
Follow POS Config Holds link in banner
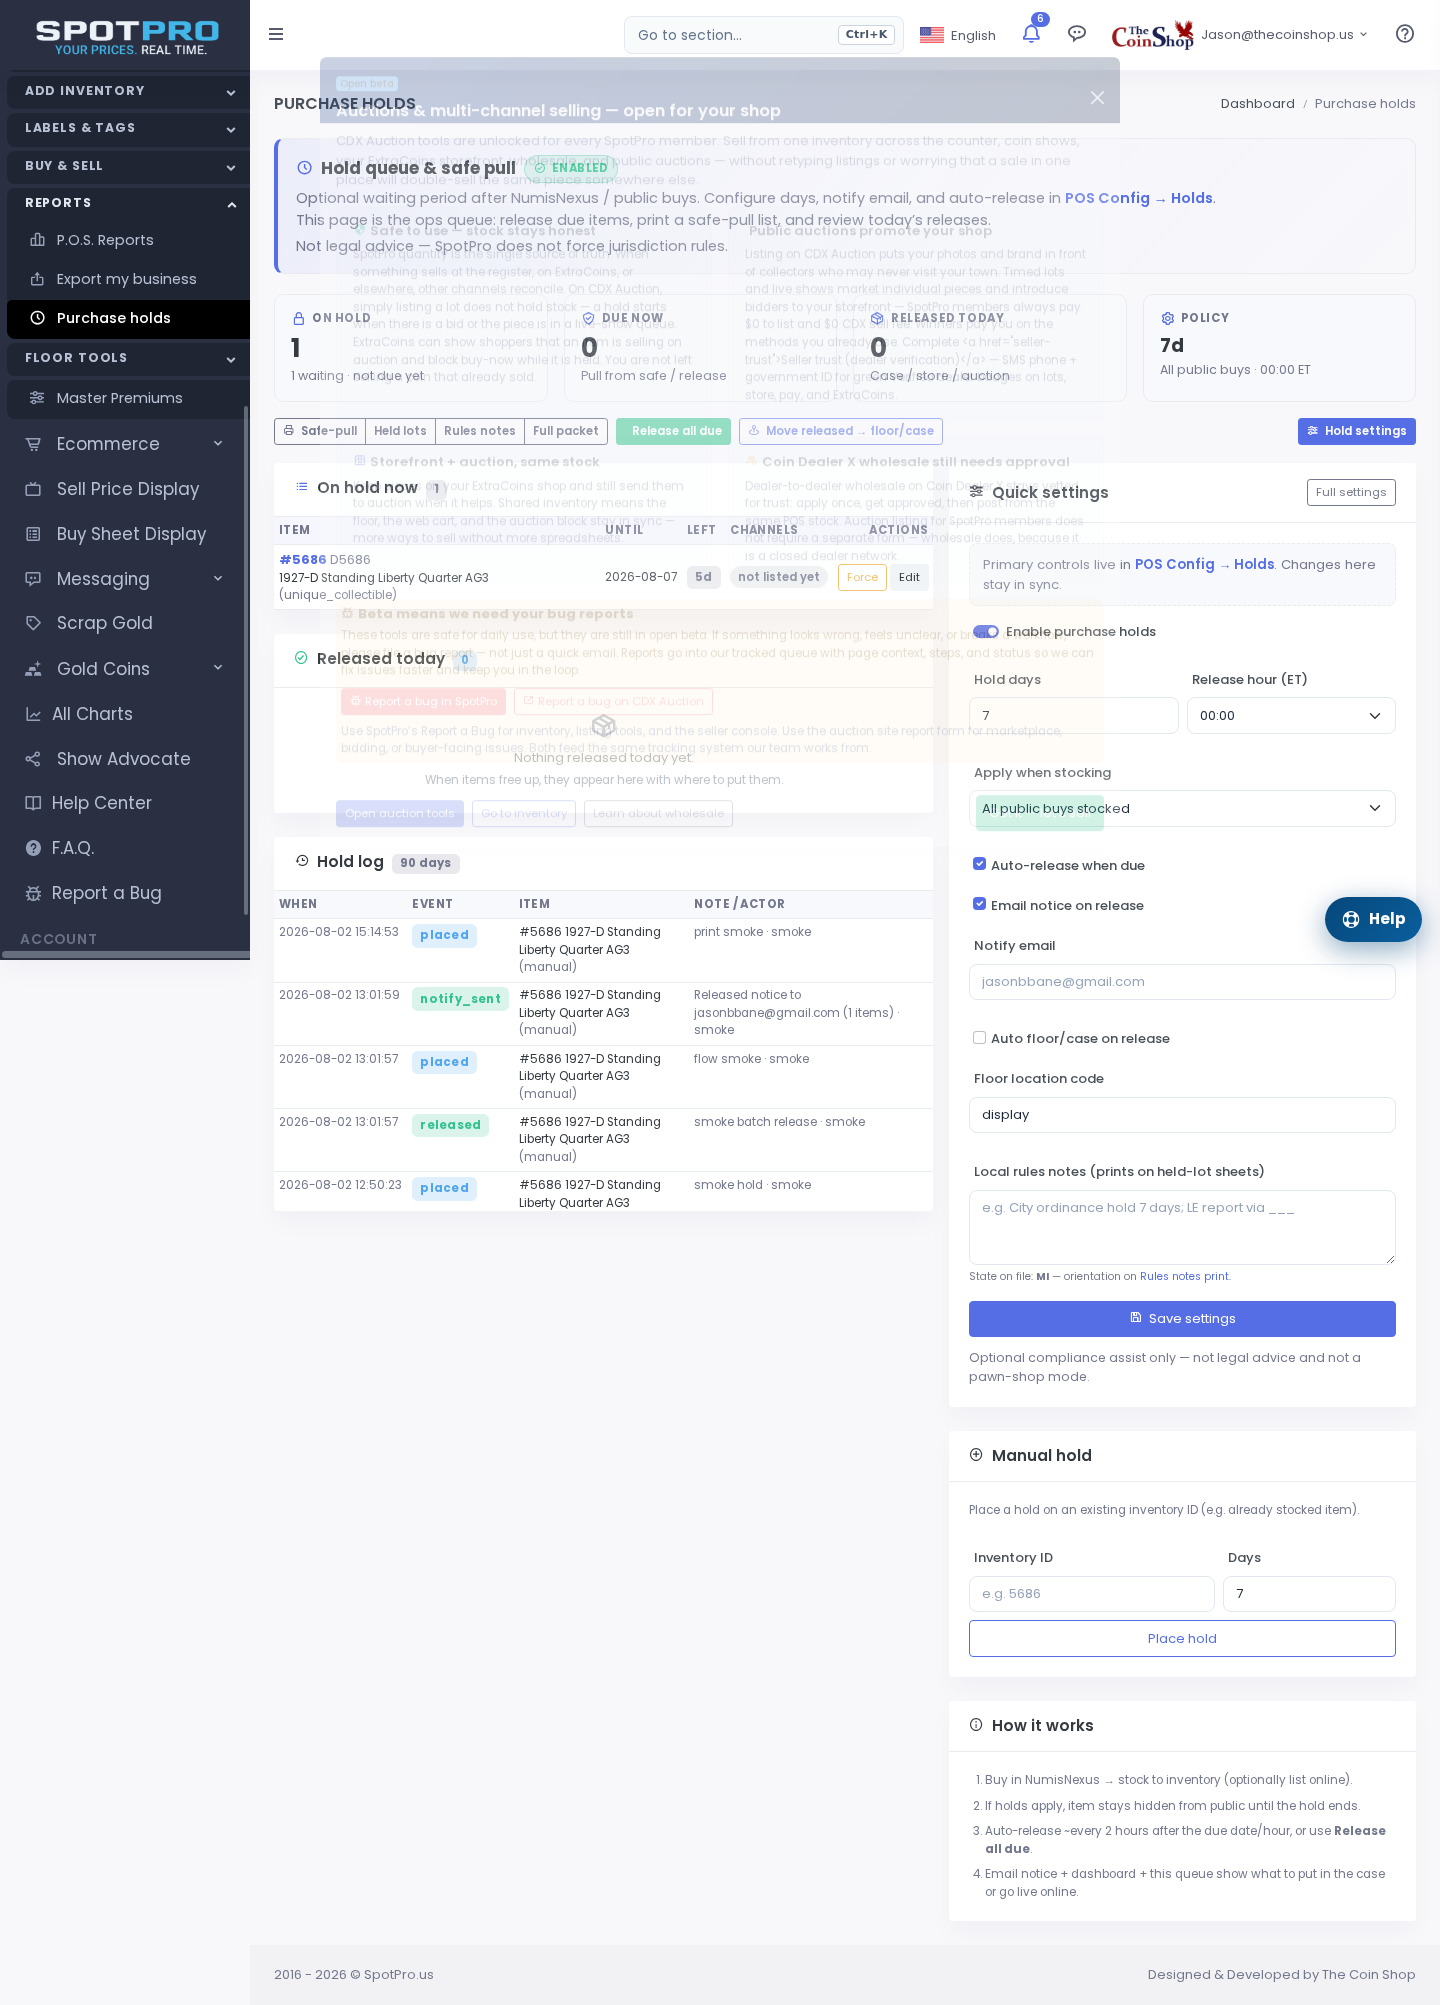(1139, 198)
